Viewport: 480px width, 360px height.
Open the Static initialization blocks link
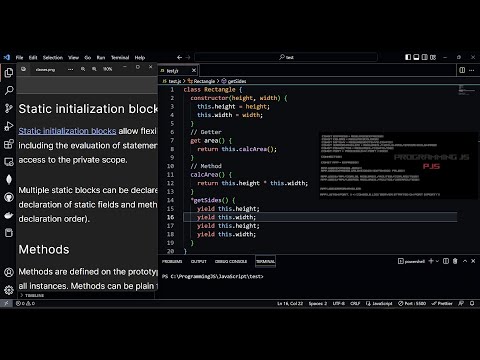pyautogui.click(x=67, y=131)
